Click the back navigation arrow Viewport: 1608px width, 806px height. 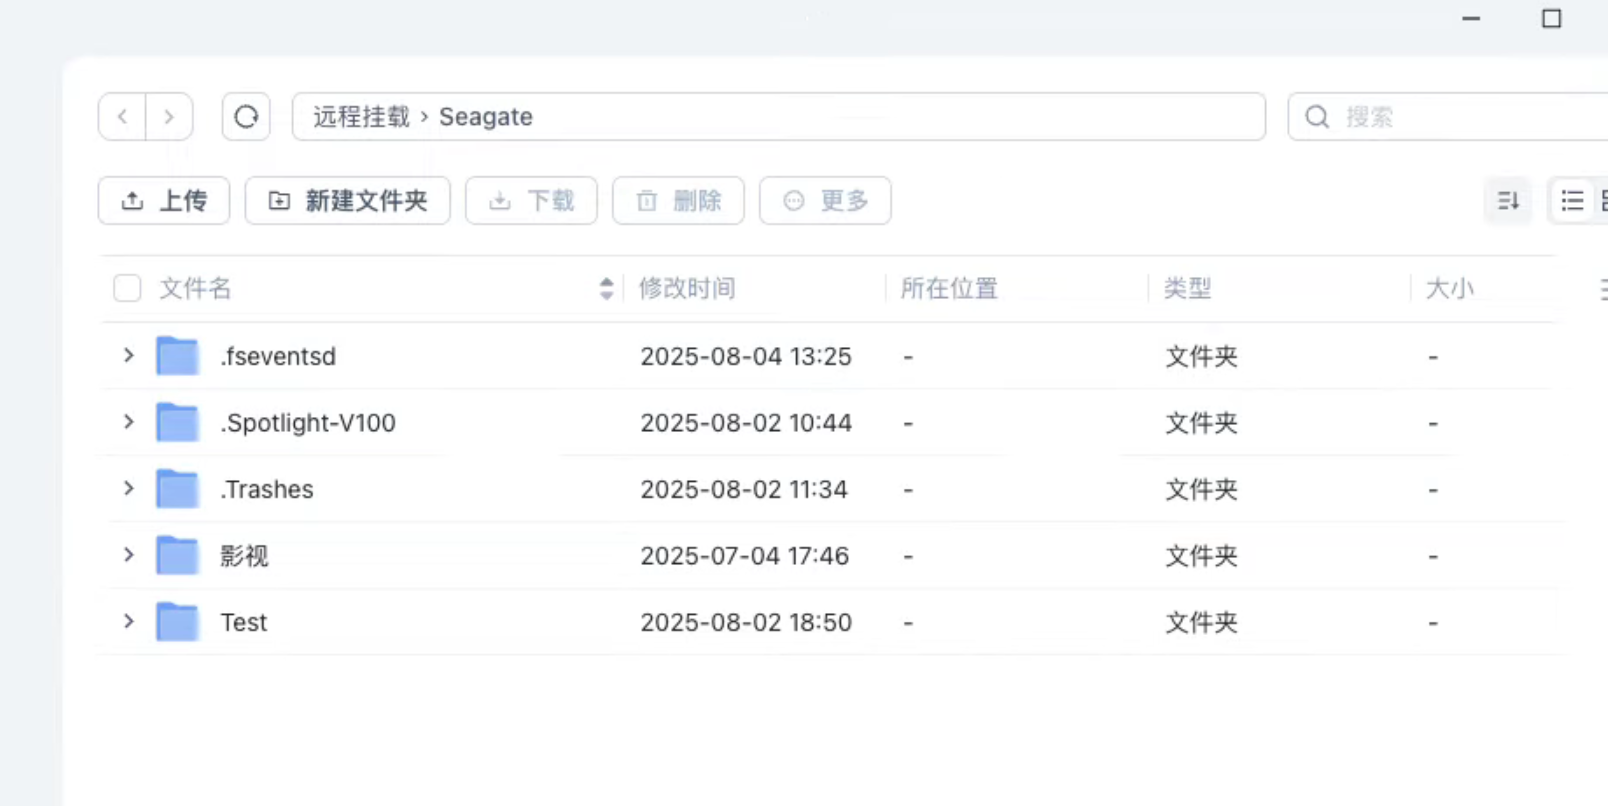pos(122,117)
